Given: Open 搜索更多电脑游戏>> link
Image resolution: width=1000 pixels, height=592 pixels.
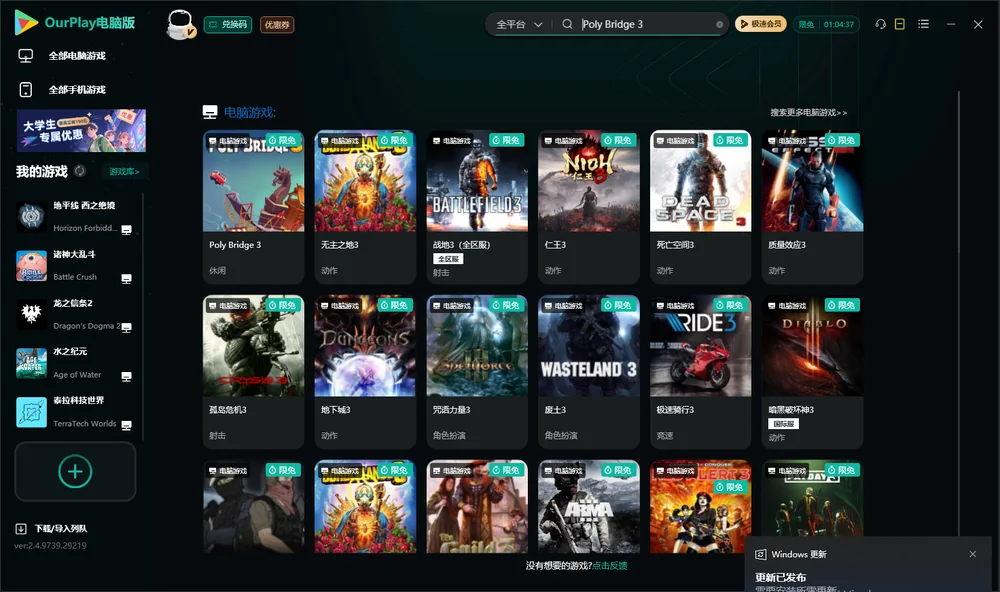Looking at the screenshot, I should 808,112.
